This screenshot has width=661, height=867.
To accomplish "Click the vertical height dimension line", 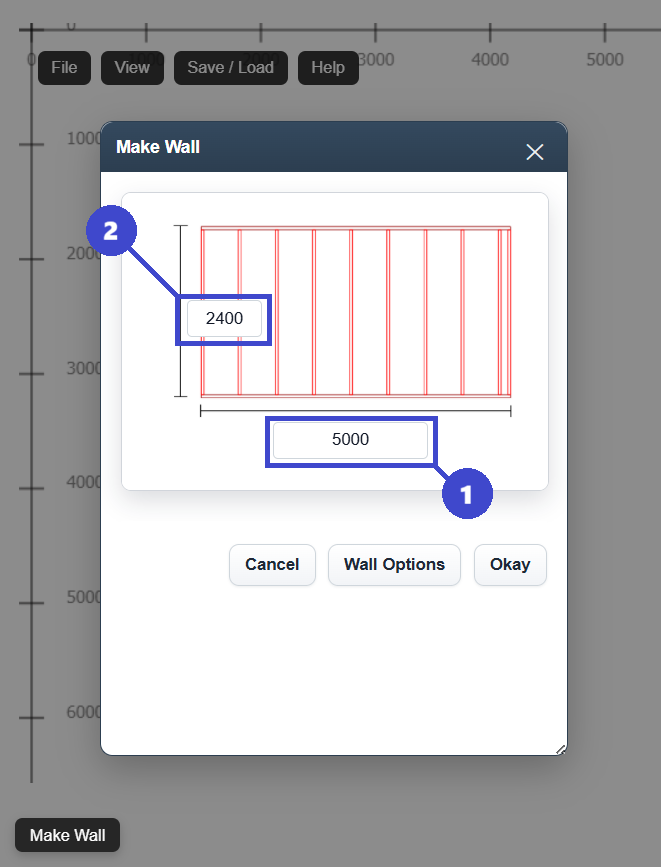I will pyautogui.click(x=180, y=312).
